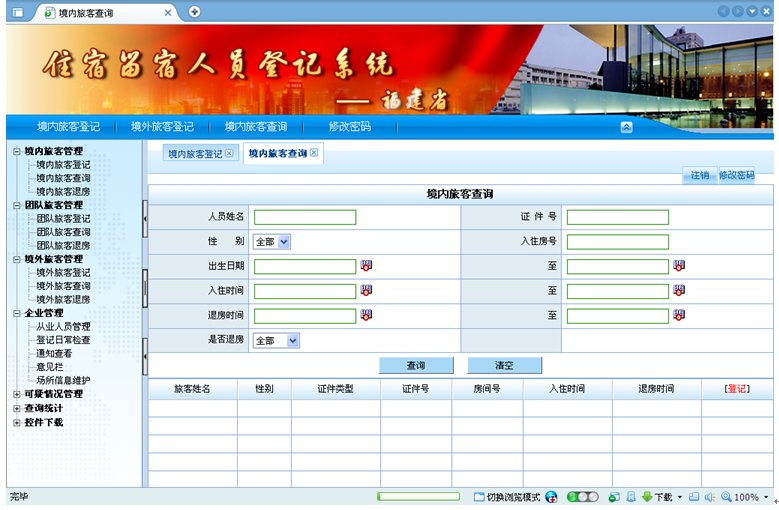Screen dimensions: 779x510
Task: Collapse the 企业管理 tree node
Action: click(x=16, y=313)
